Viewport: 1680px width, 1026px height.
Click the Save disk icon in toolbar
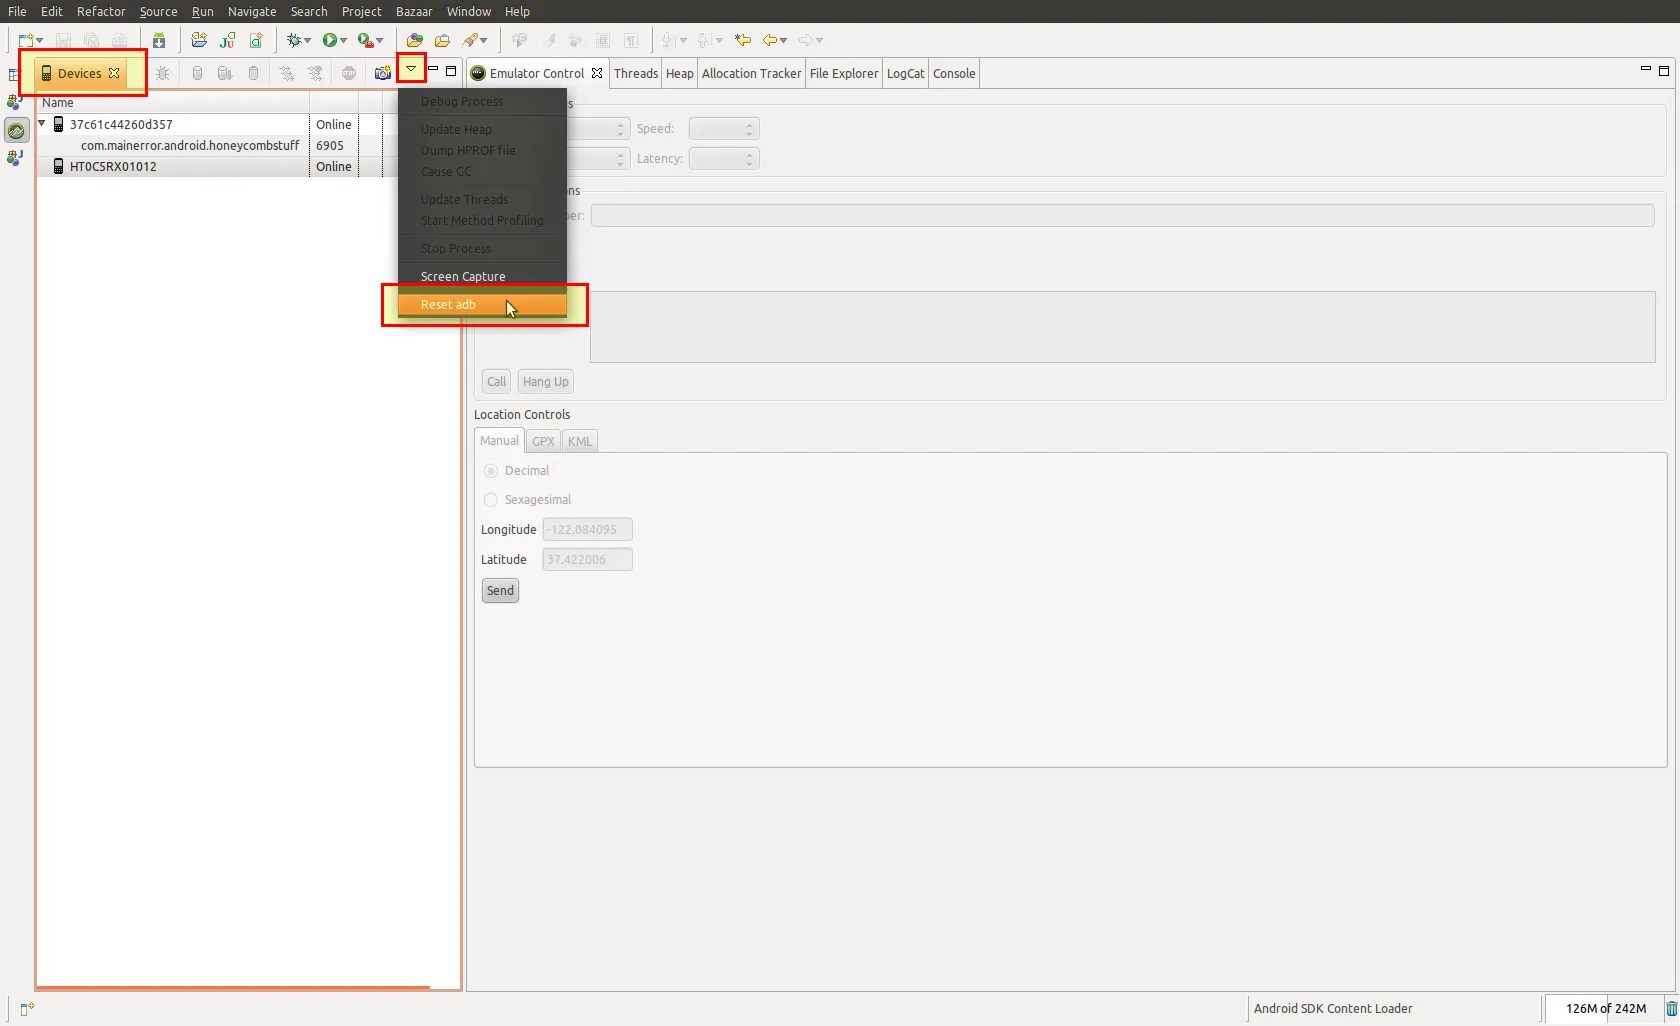tap(63, 40)
